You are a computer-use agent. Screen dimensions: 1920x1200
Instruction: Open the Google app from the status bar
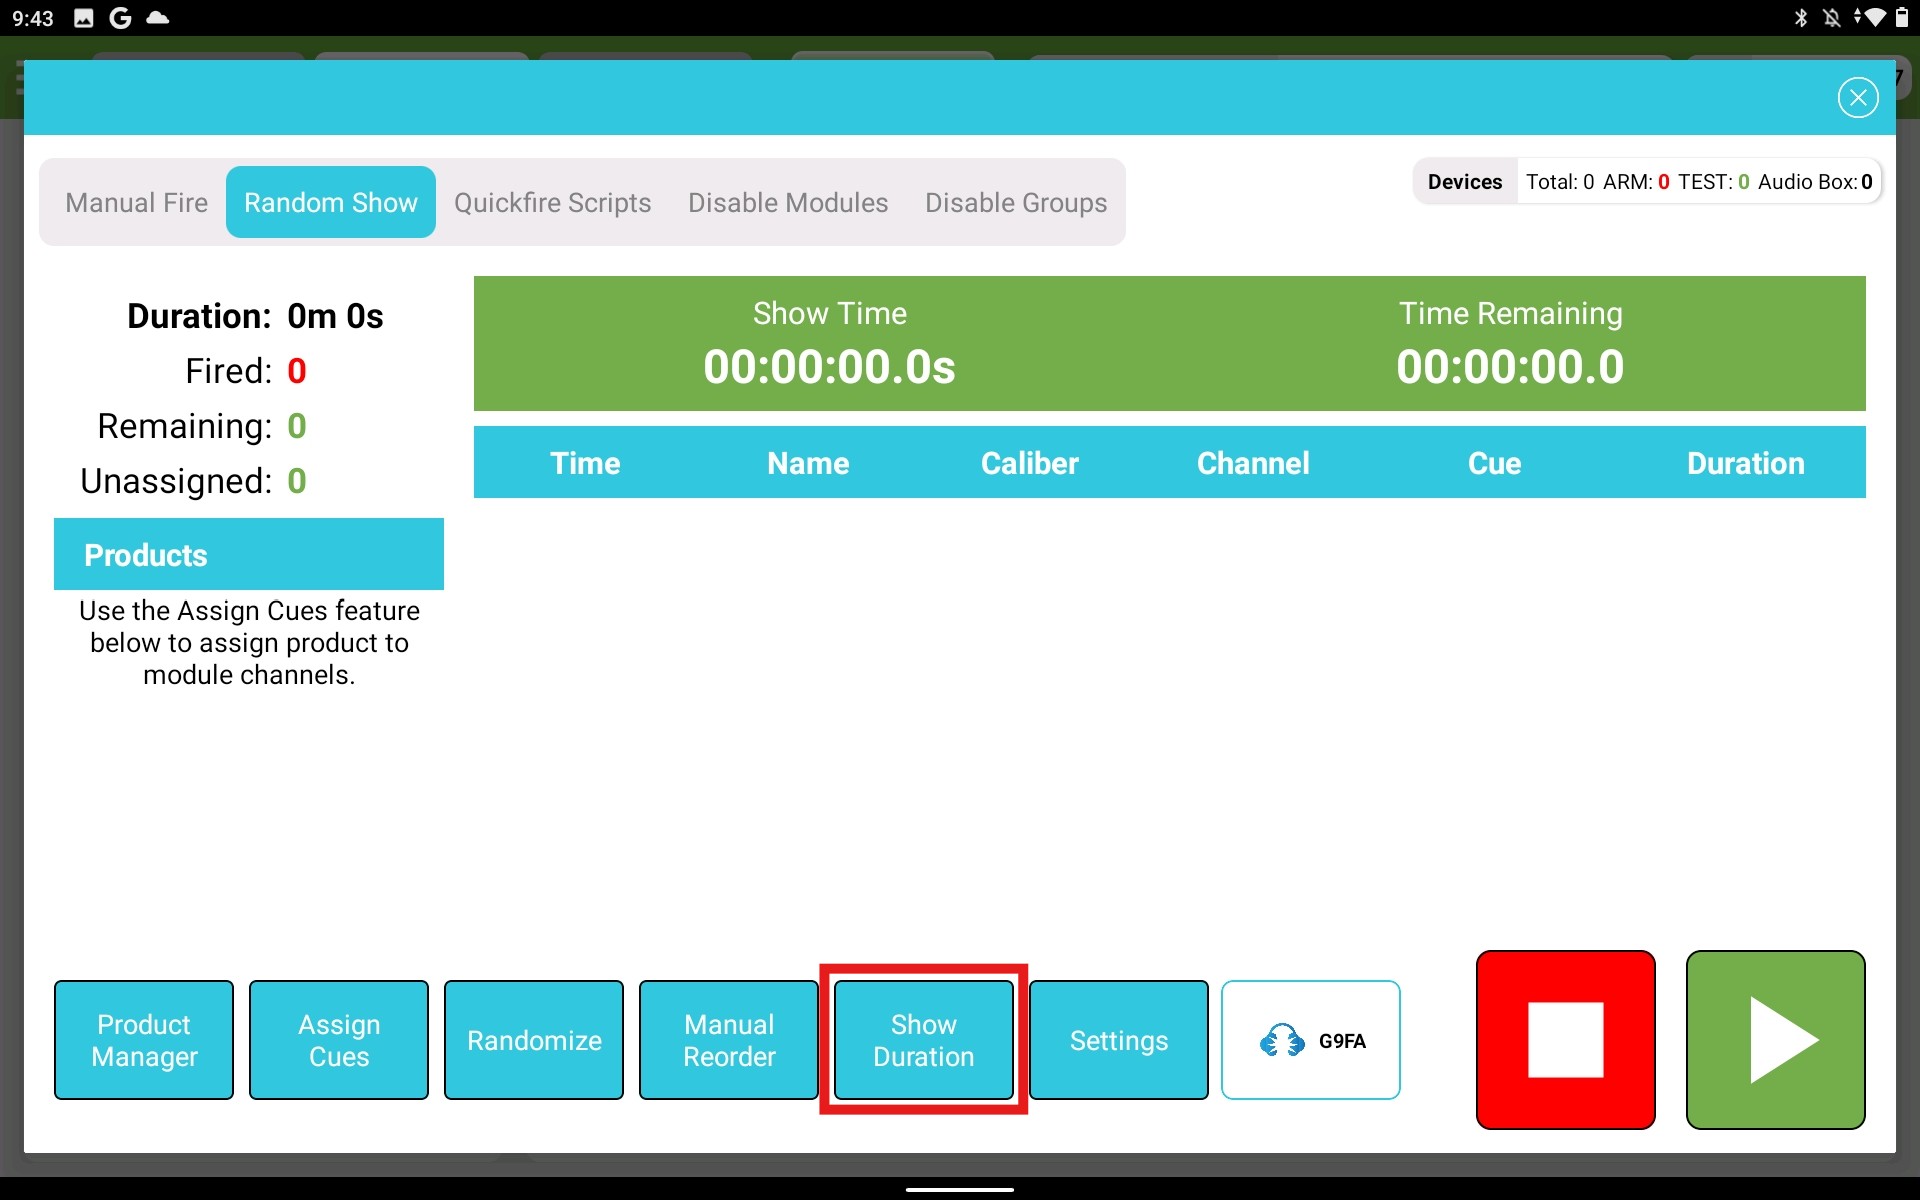(x=119, y=17)
